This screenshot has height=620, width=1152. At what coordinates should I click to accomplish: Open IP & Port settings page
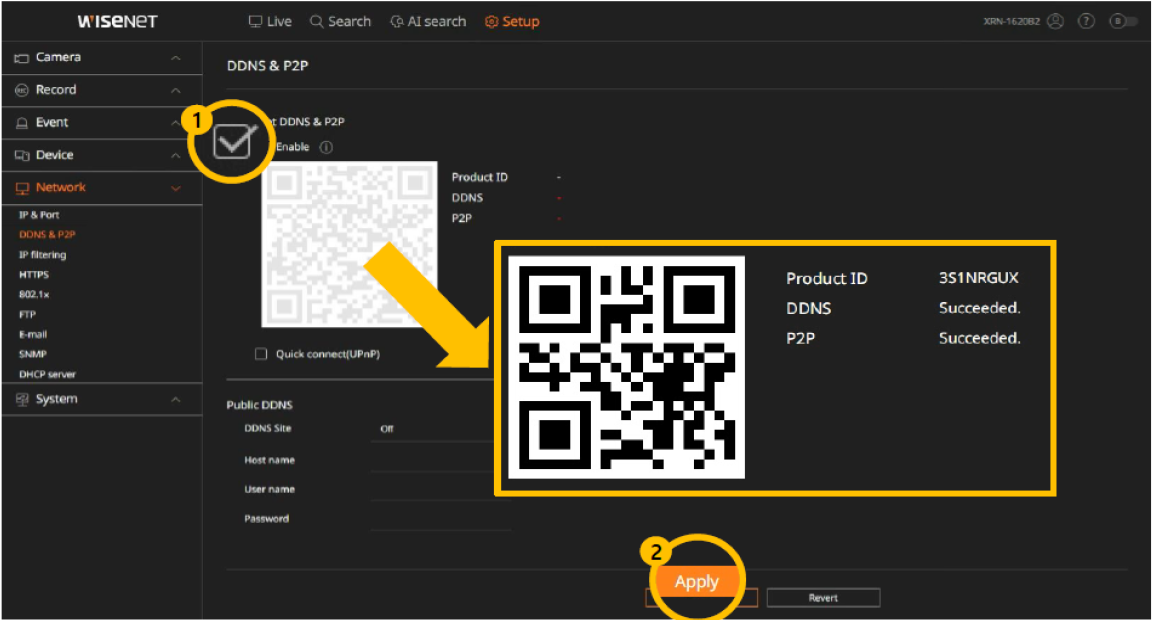click(x=39, y=215)
